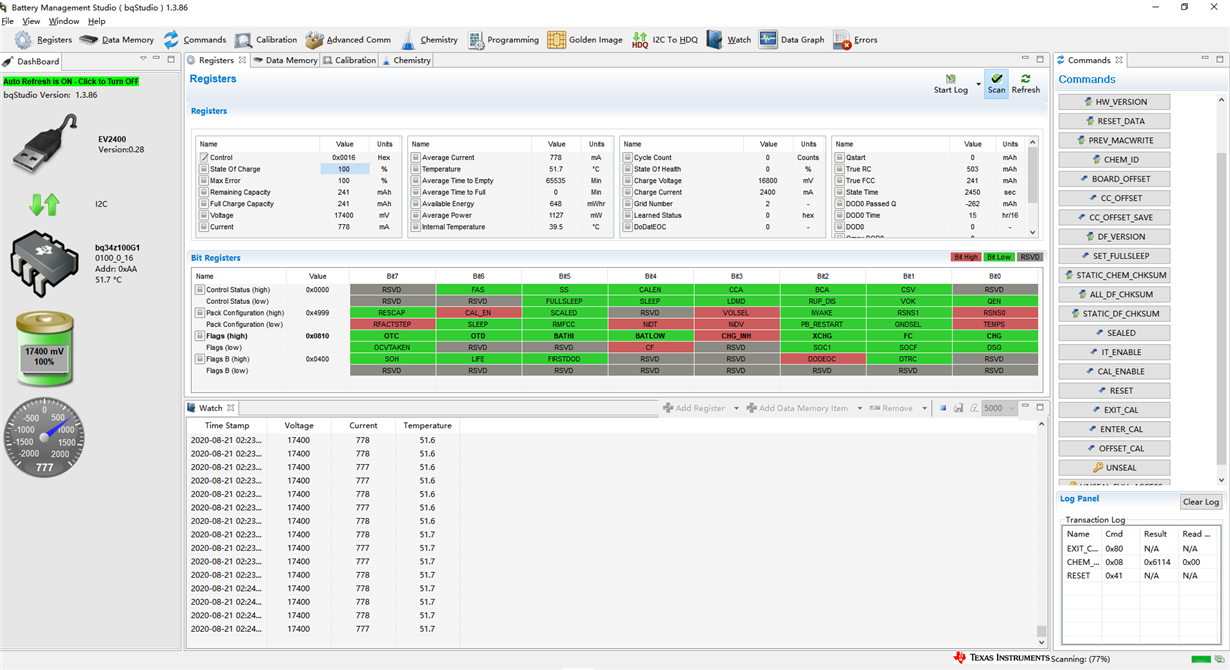Click the save watch log icon
Image resolution: width=1230 pixels, height=670 pixels.
click(x=958, y=408)
